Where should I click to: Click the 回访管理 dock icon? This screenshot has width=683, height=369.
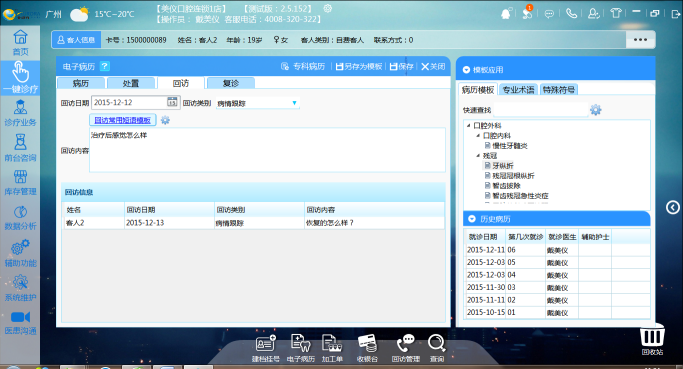point(406,348)
